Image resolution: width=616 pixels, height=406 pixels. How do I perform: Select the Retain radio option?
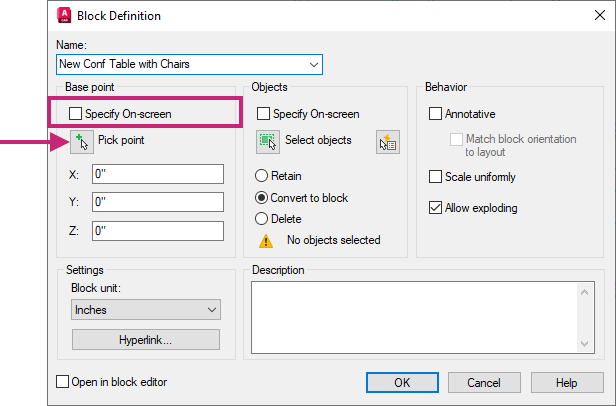pyautogui.click(x=263, y=178)
